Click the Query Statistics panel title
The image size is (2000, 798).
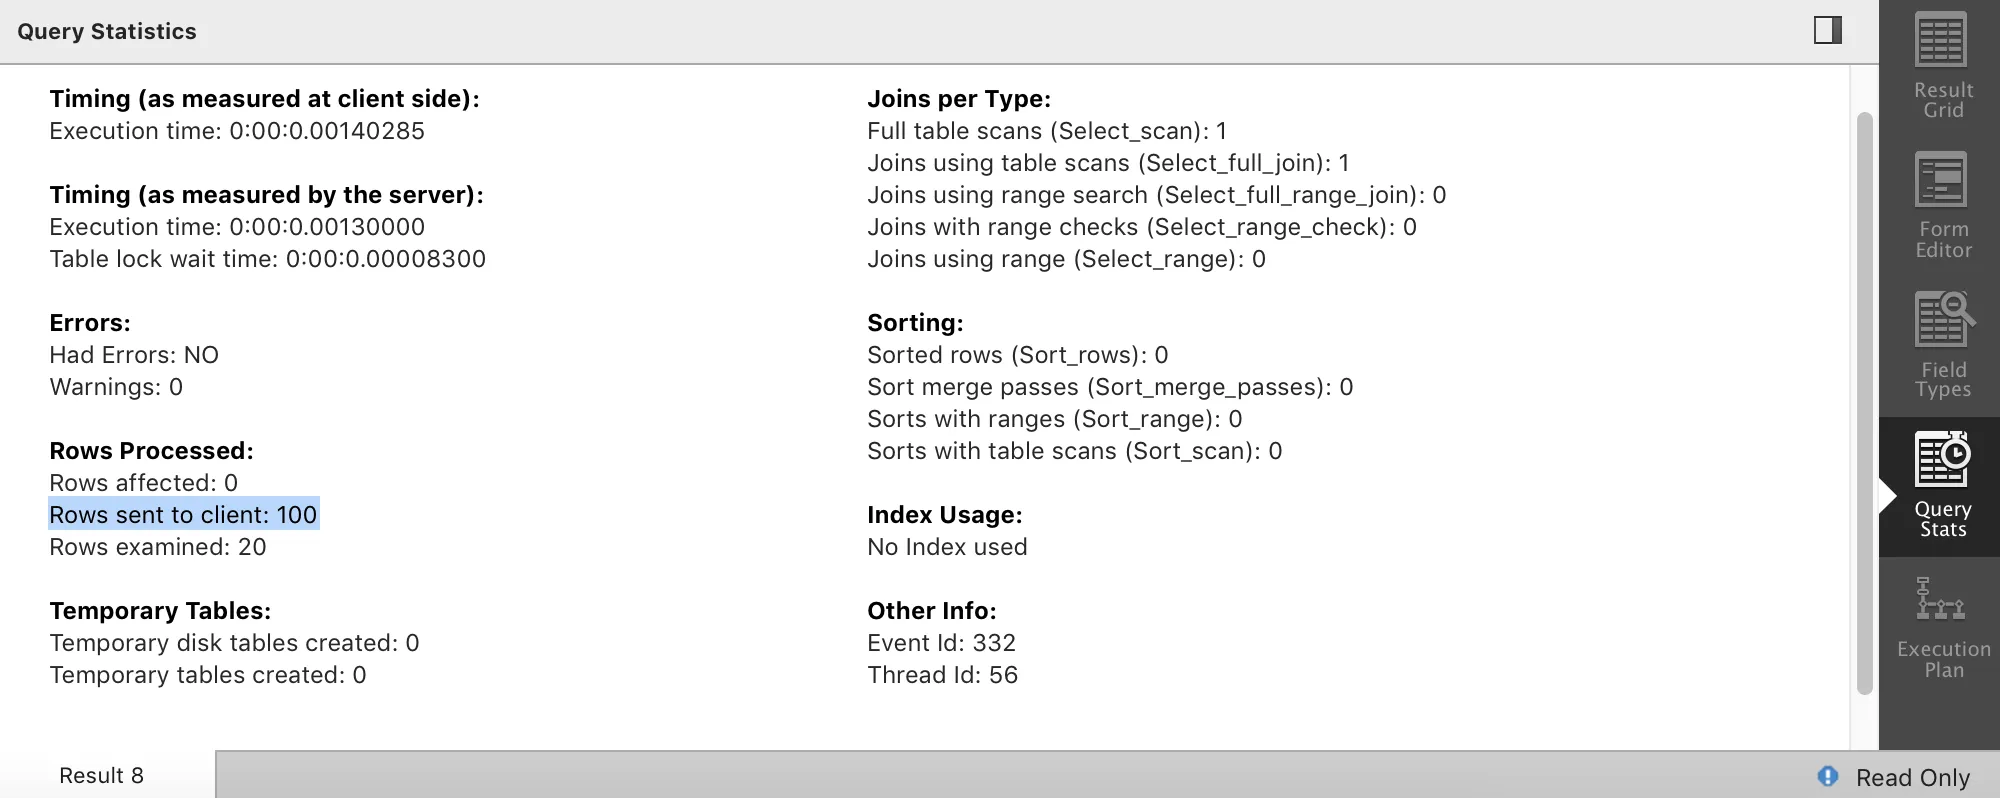[x=107, y=31]
